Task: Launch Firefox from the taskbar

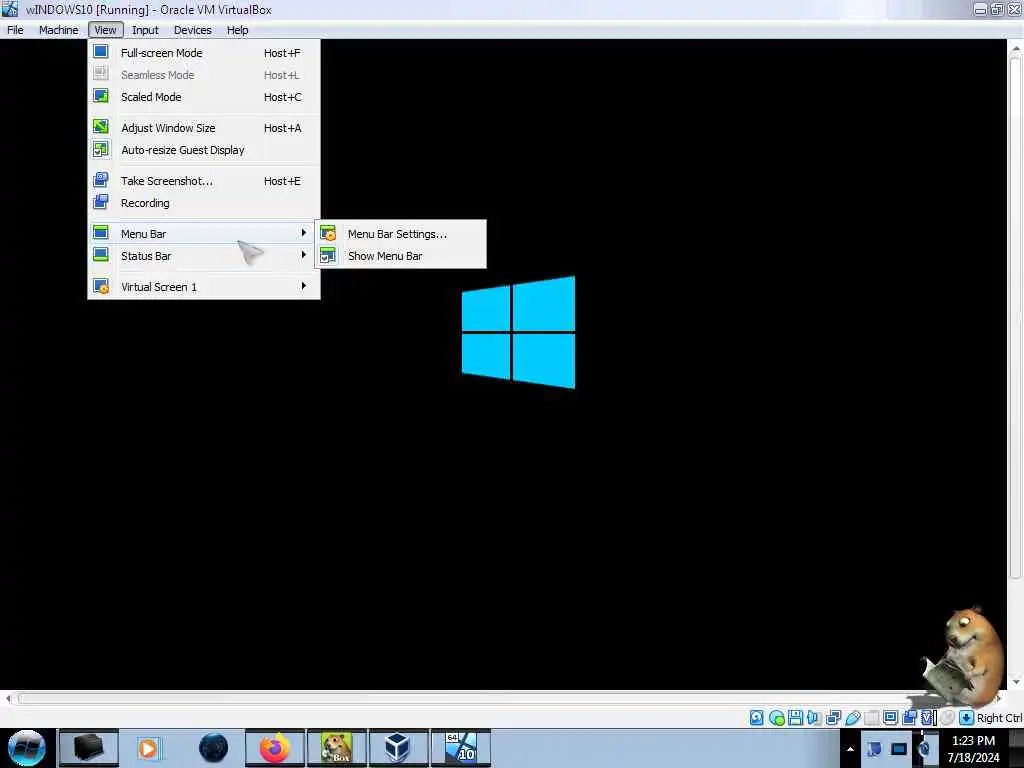Action: (275, 748)
